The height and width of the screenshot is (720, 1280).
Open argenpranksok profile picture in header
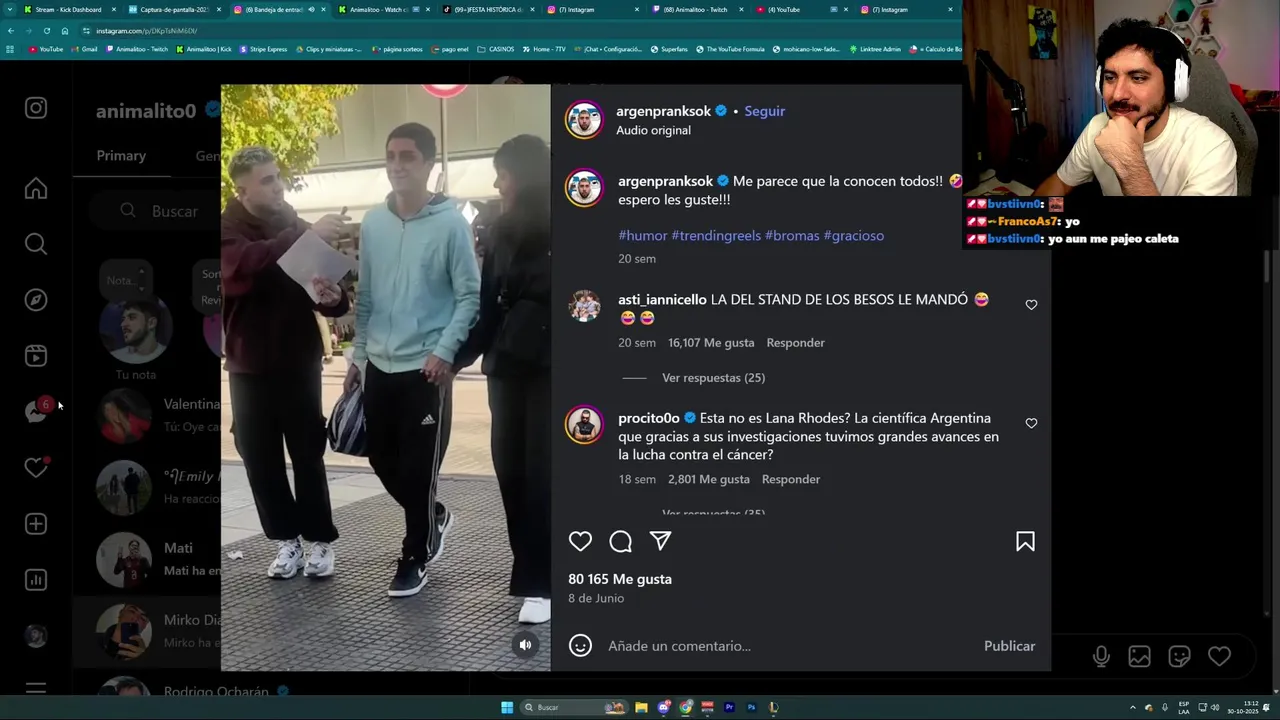584,119
